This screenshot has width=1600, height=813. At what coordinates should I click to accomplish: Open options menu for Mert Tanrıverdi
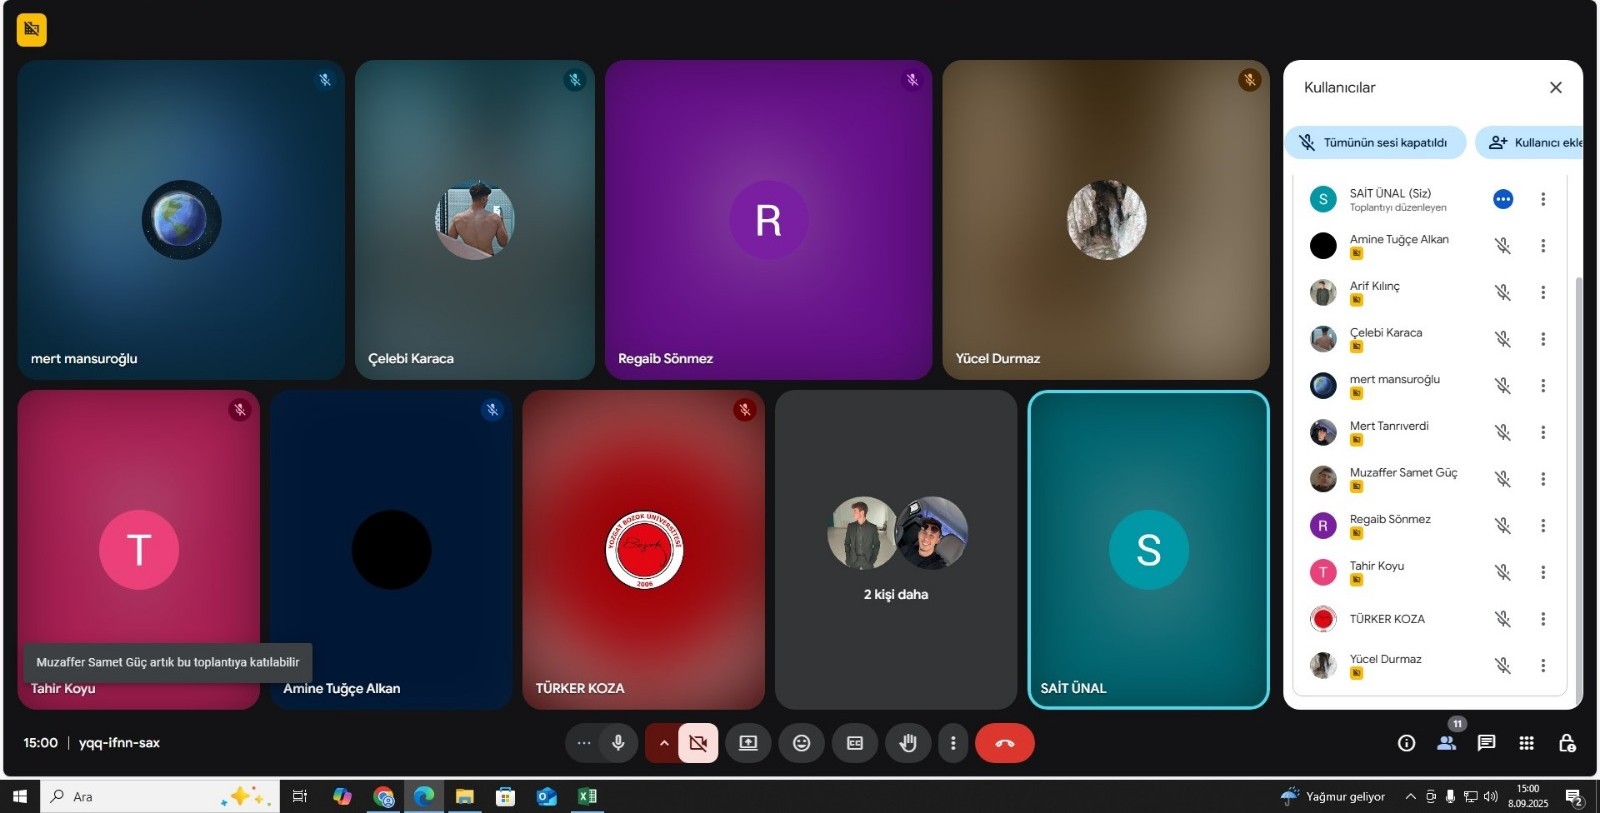point(1543,432)
